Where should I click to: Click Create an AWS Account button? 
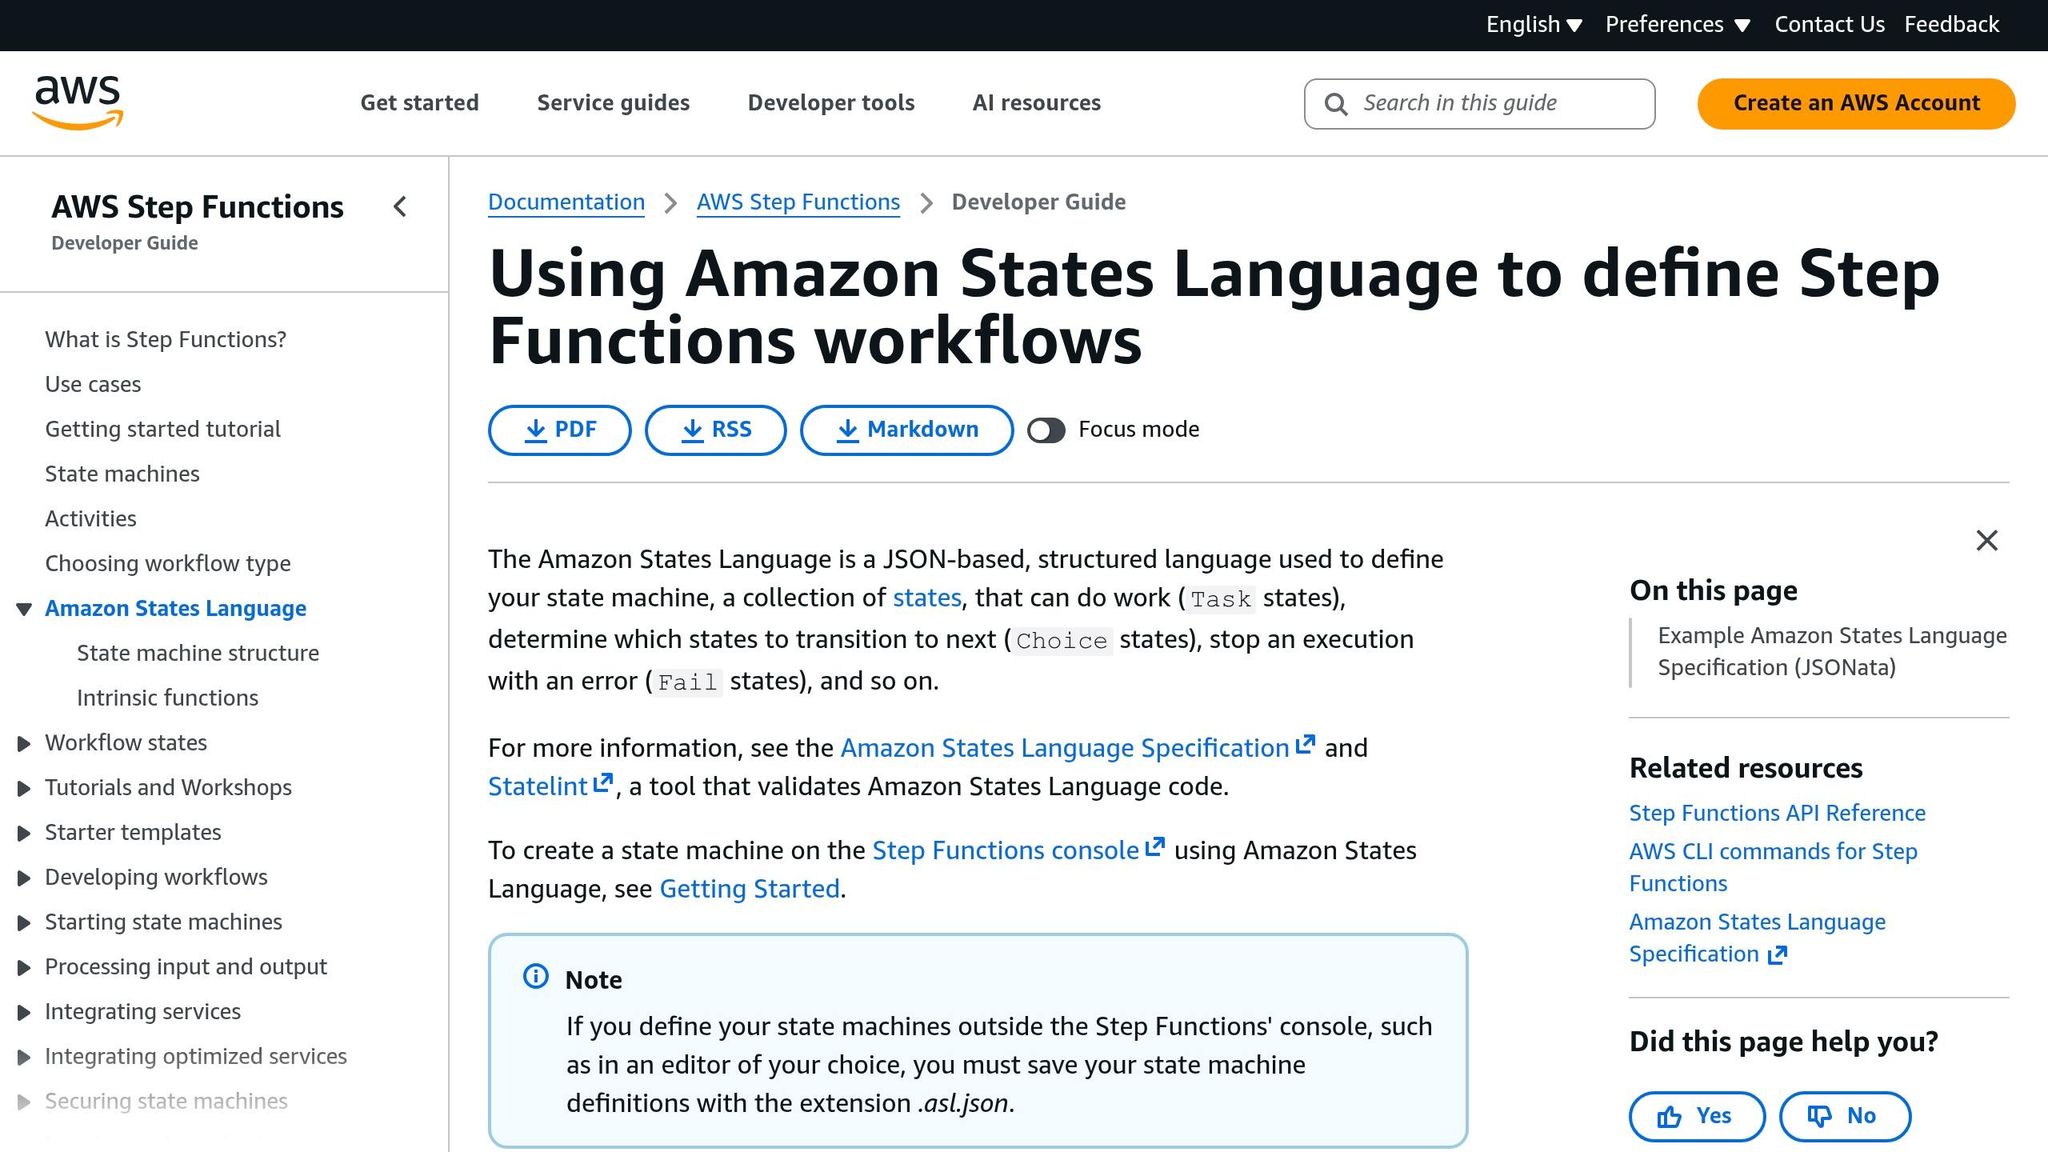[x=1856, y=103]
